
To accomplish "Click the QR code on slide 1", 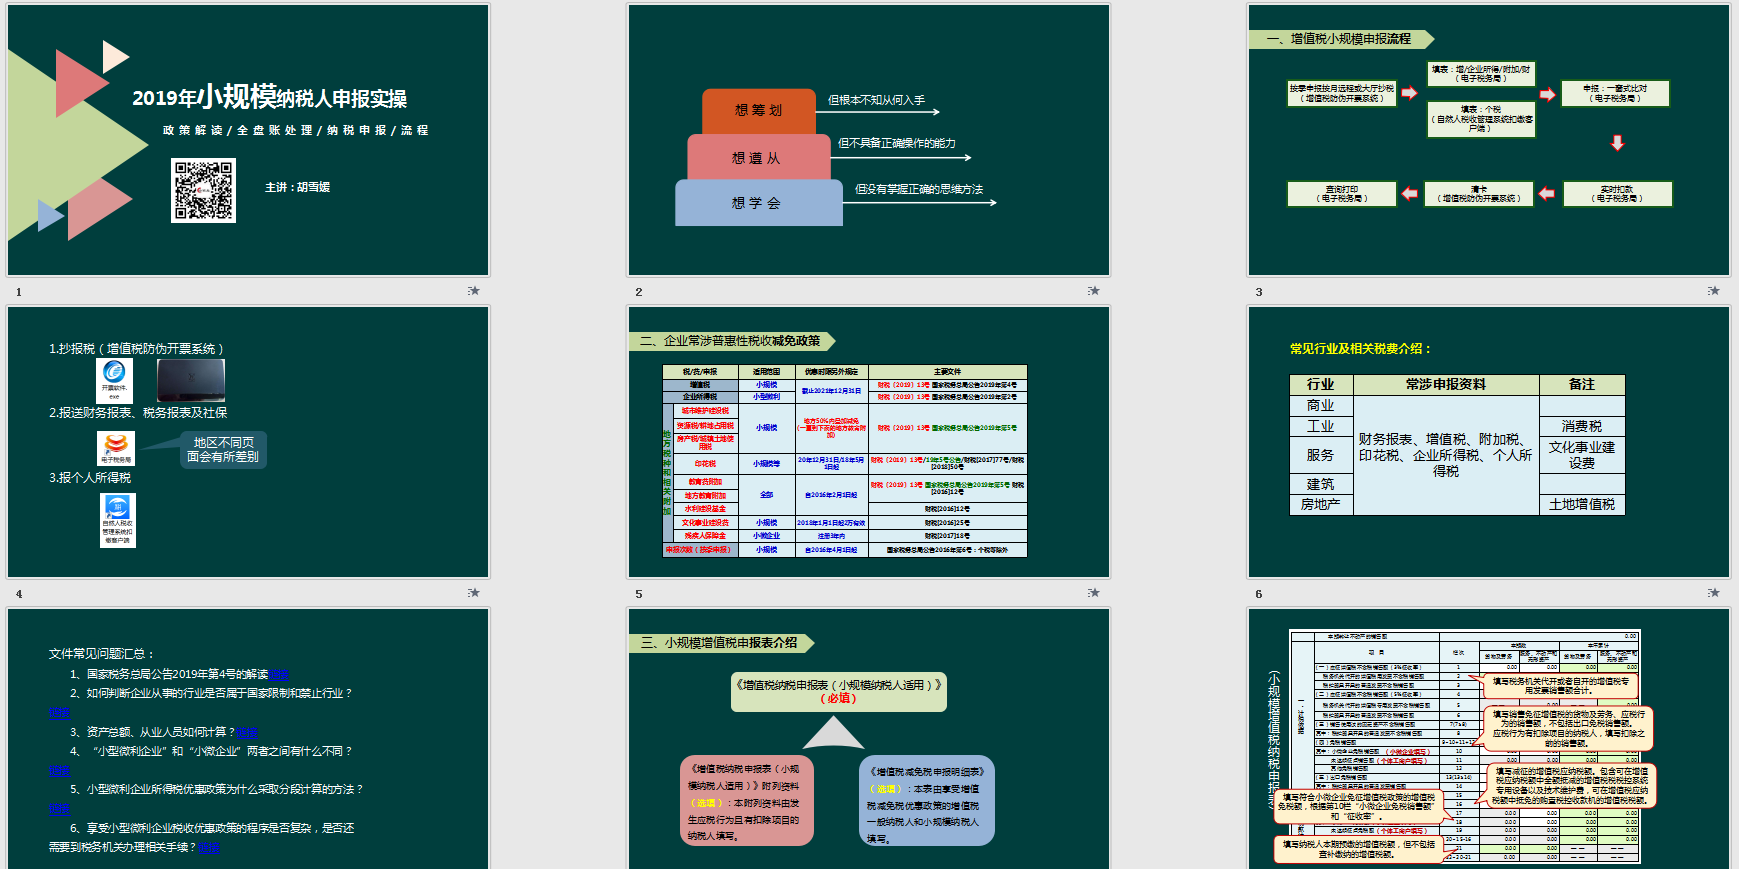I will coord(203,190).
